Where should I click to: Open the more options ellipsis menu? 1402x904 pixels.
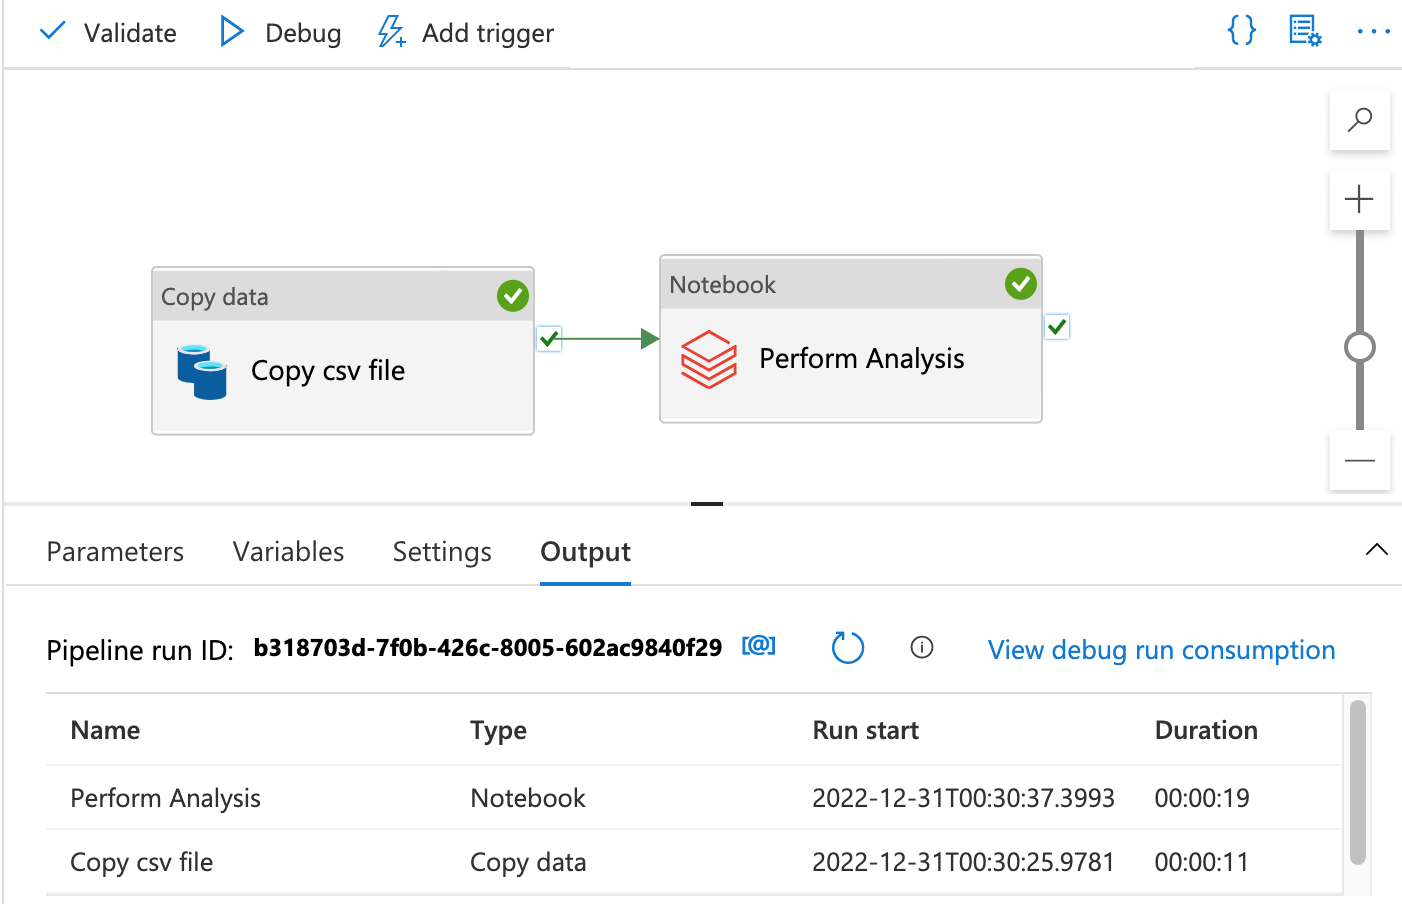tap(1373, 32)
